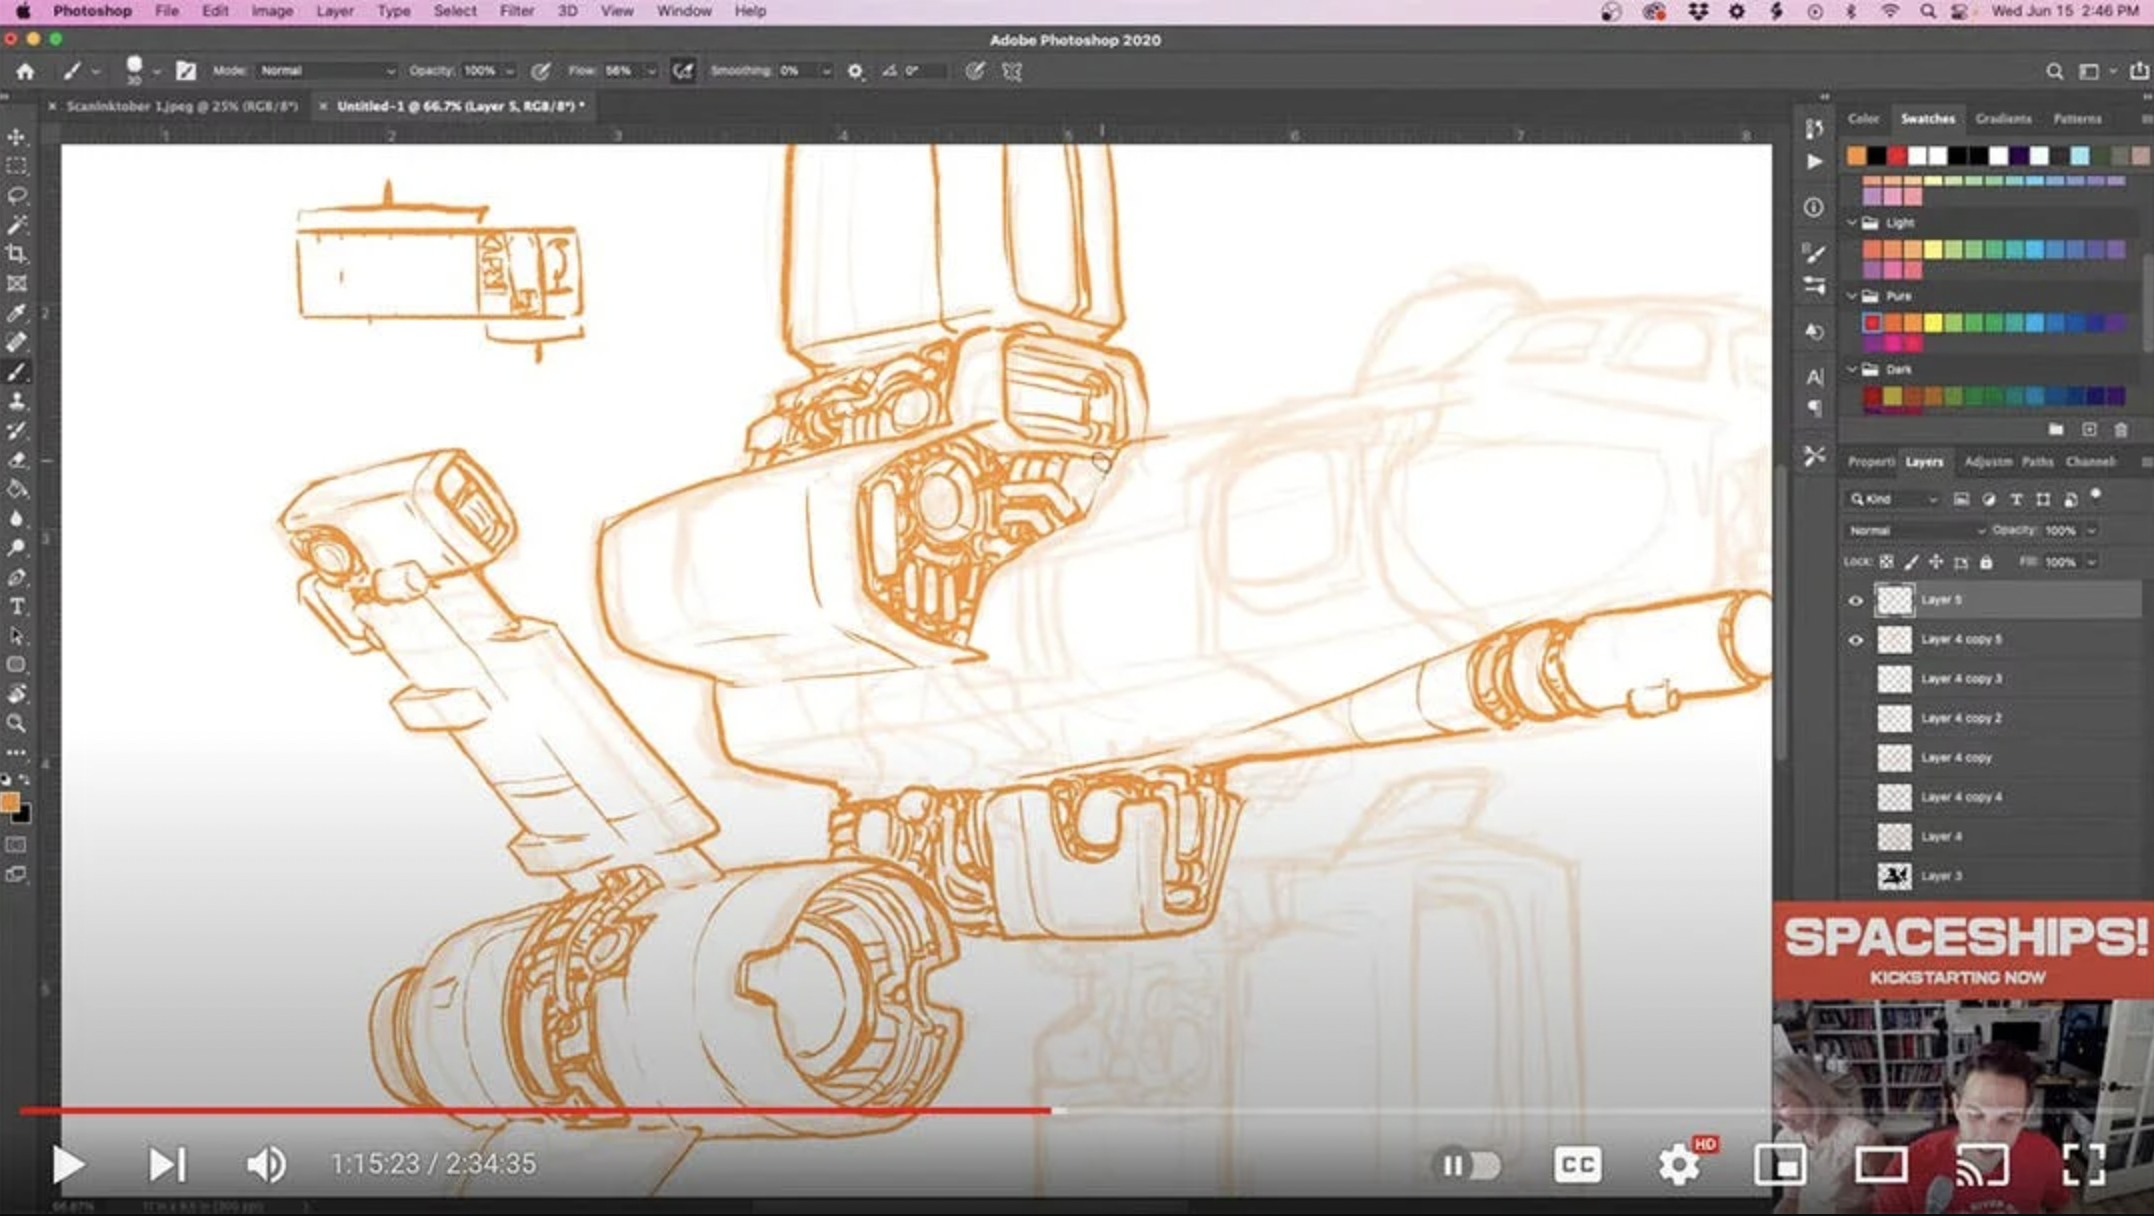The image size is (2154, 1216).
Task: Toggle airbrush build-up effects in options bar
Action: coord(683,71)
